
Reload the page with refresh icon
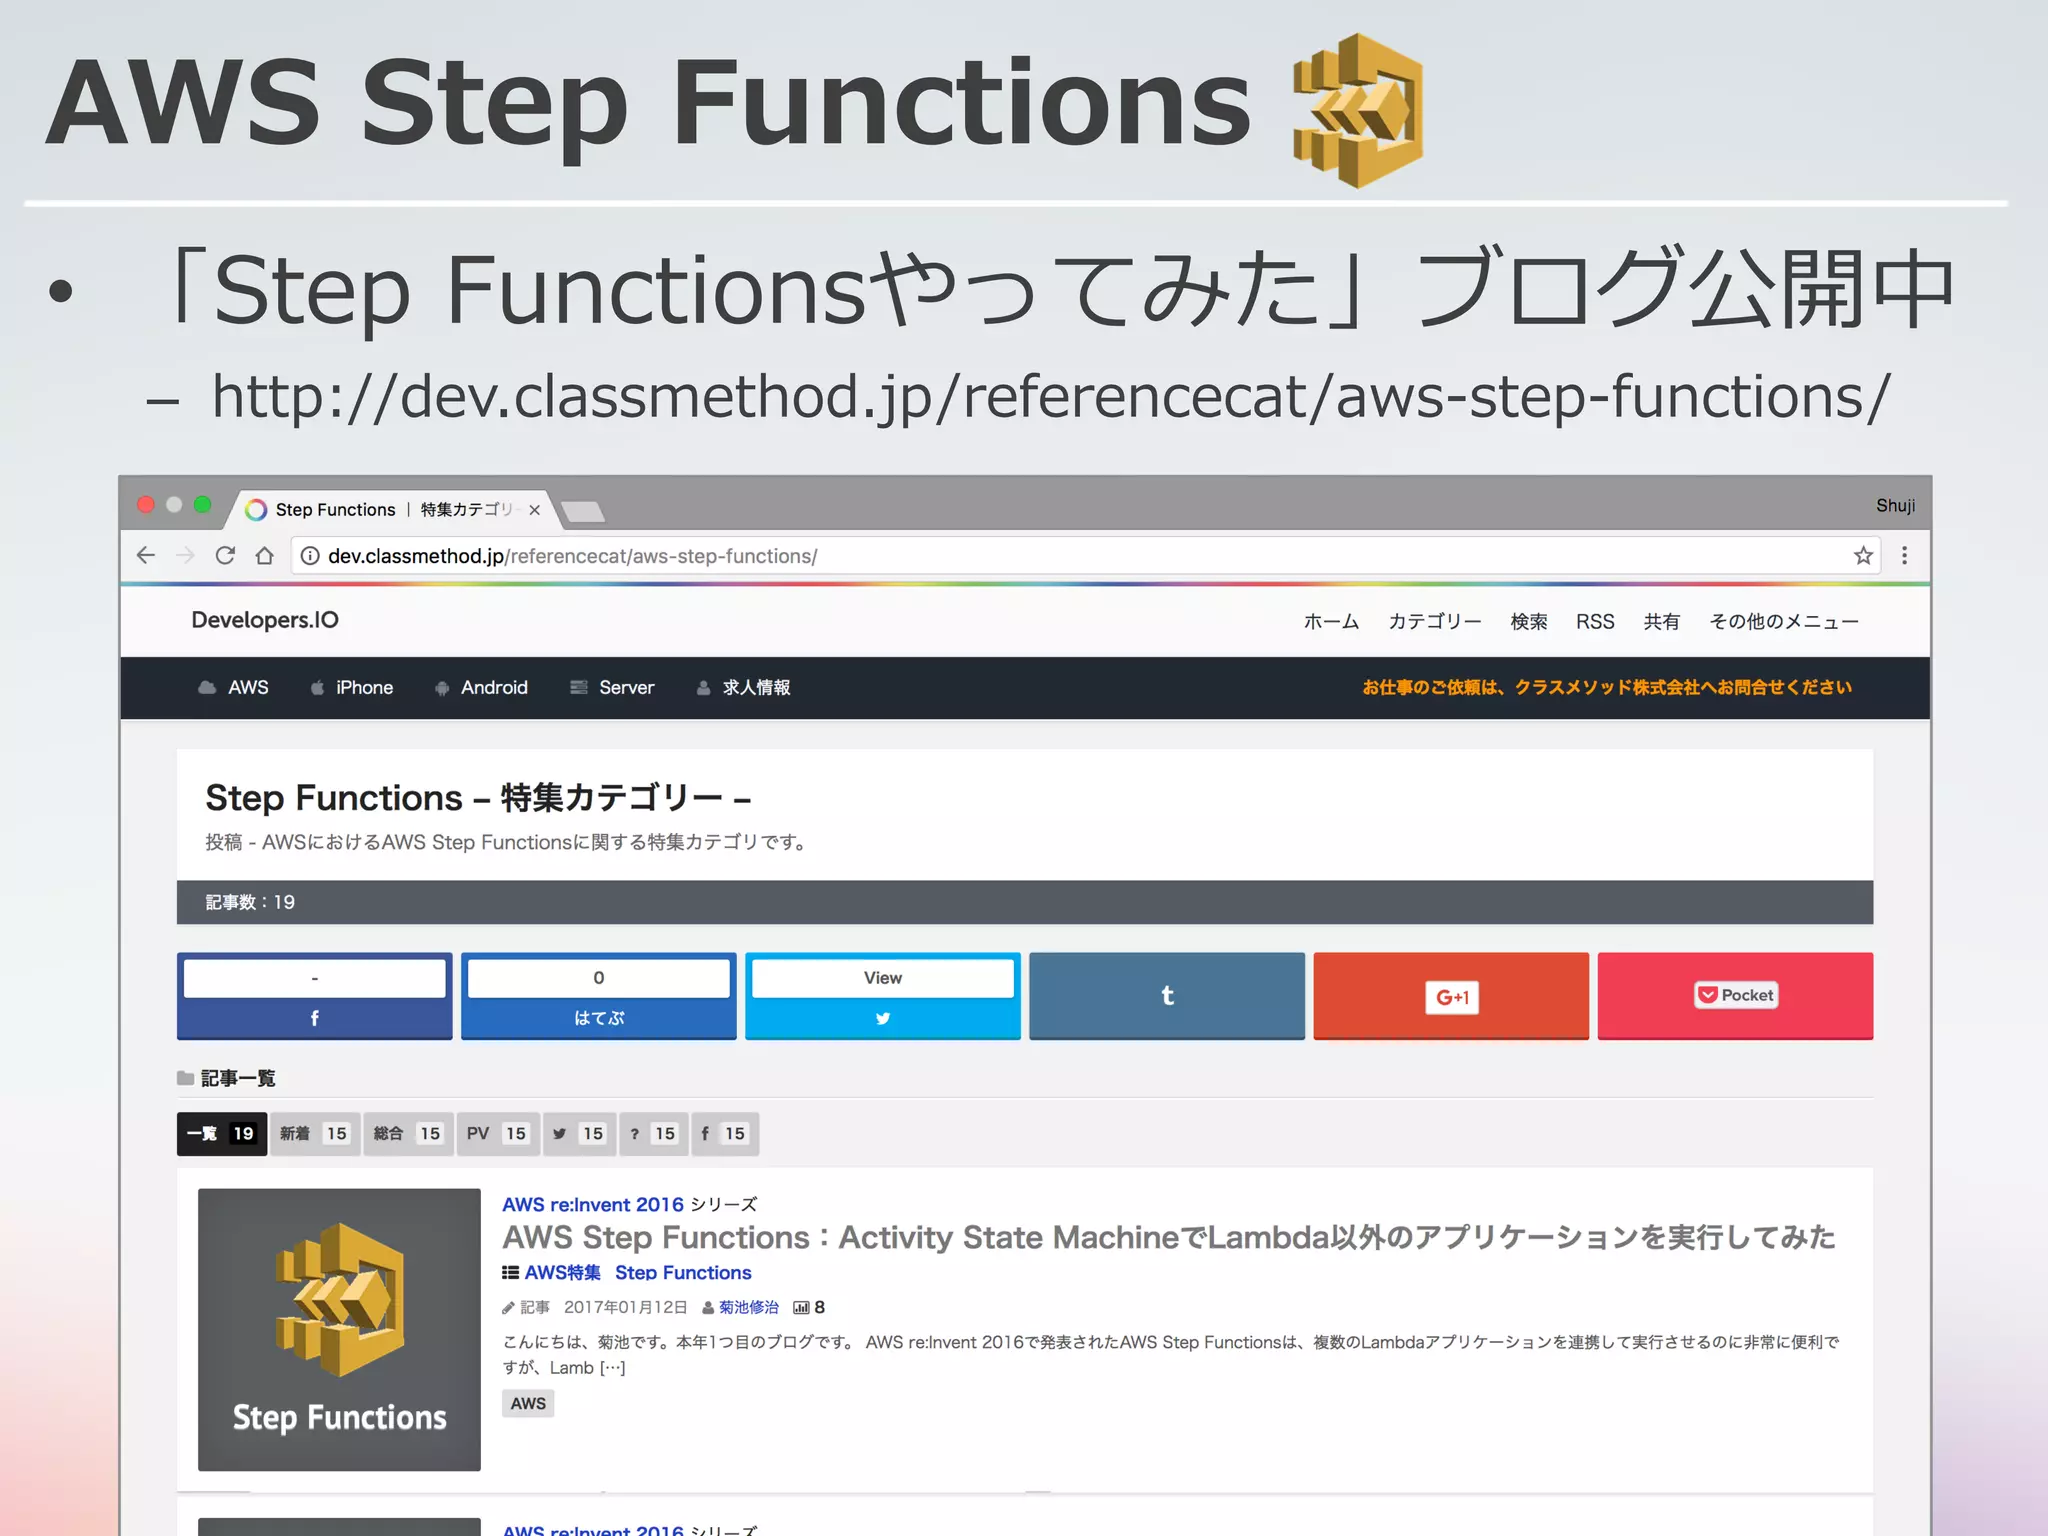point(225,555)
